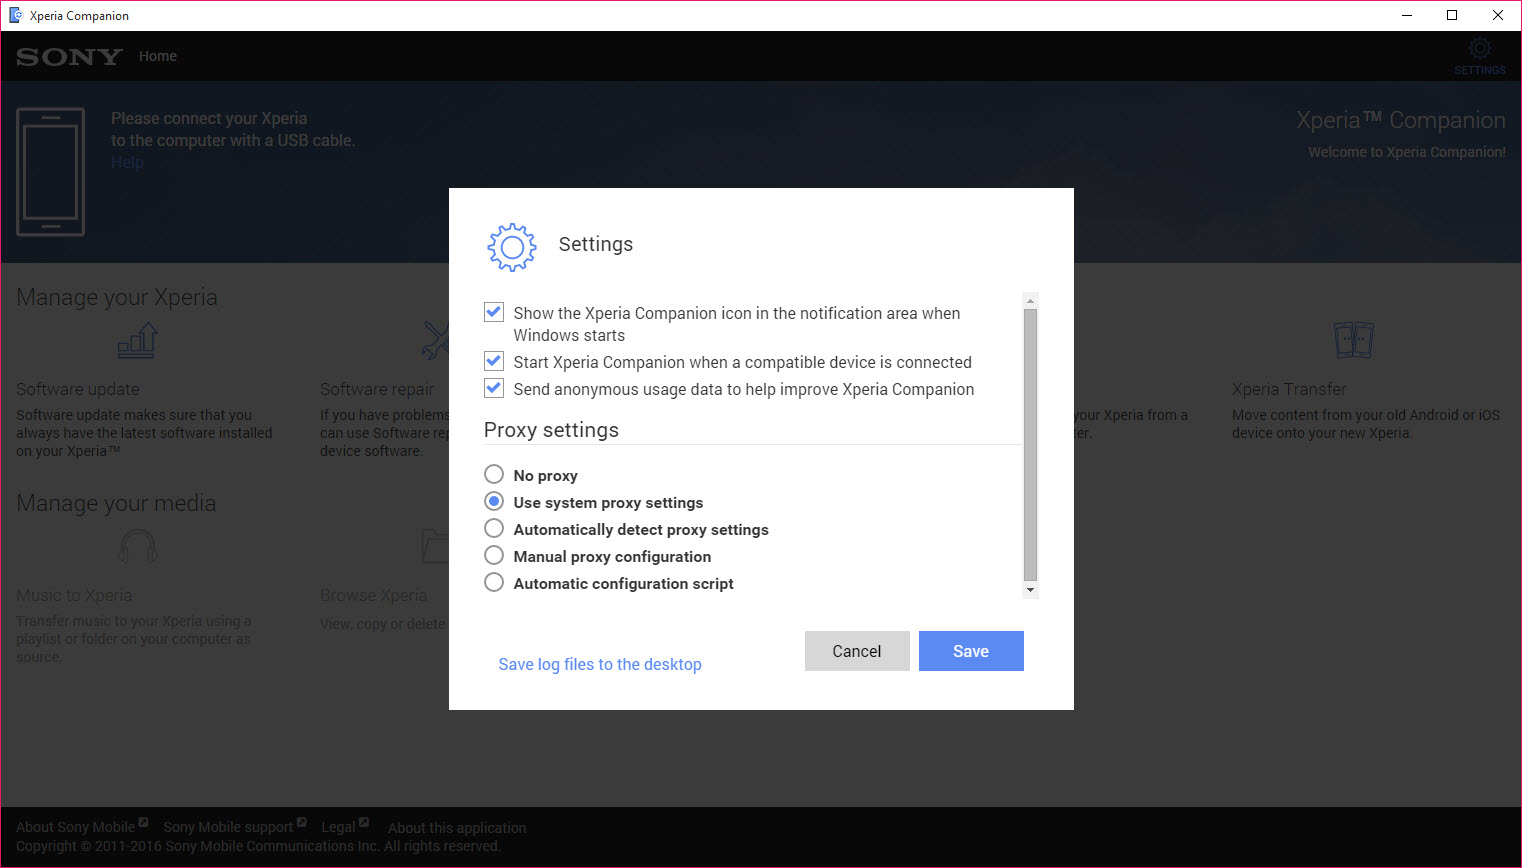The width and height of the screenshot is (1522, 868).
Task: Uncheck Send anonymous usage data option
Action: [494, 388]
